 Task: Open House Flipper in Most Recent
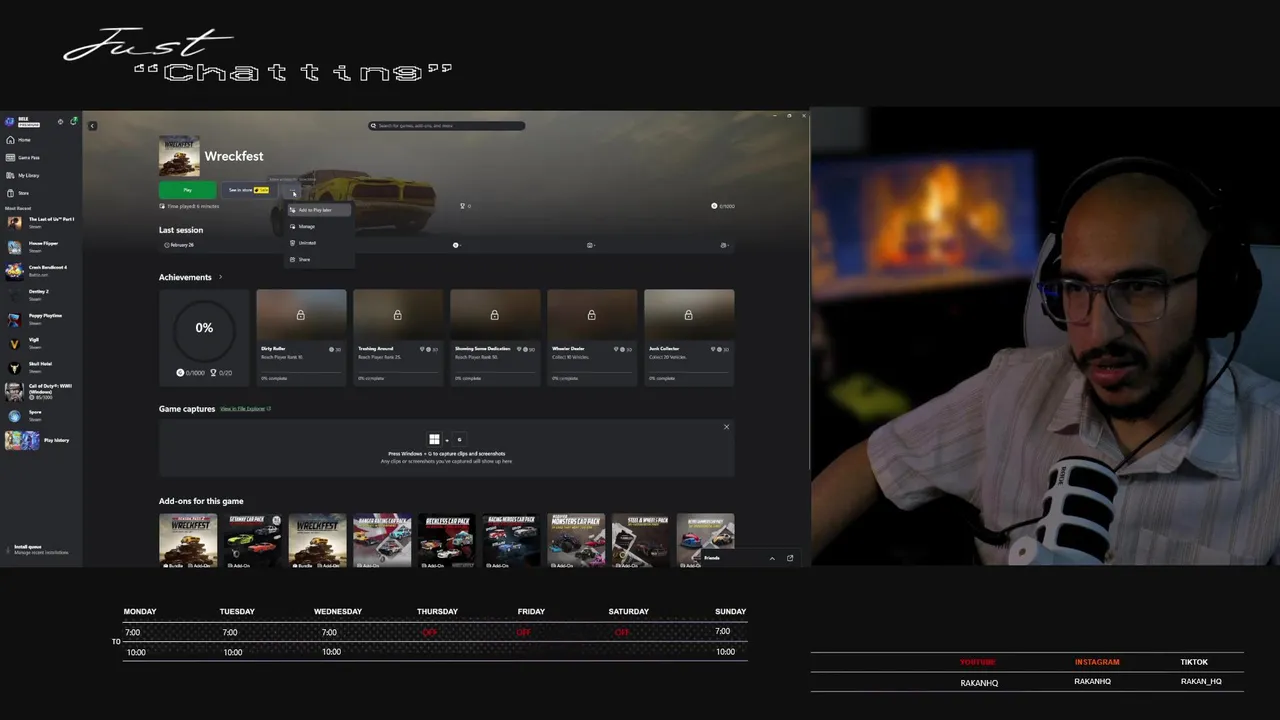click(41, 246)
